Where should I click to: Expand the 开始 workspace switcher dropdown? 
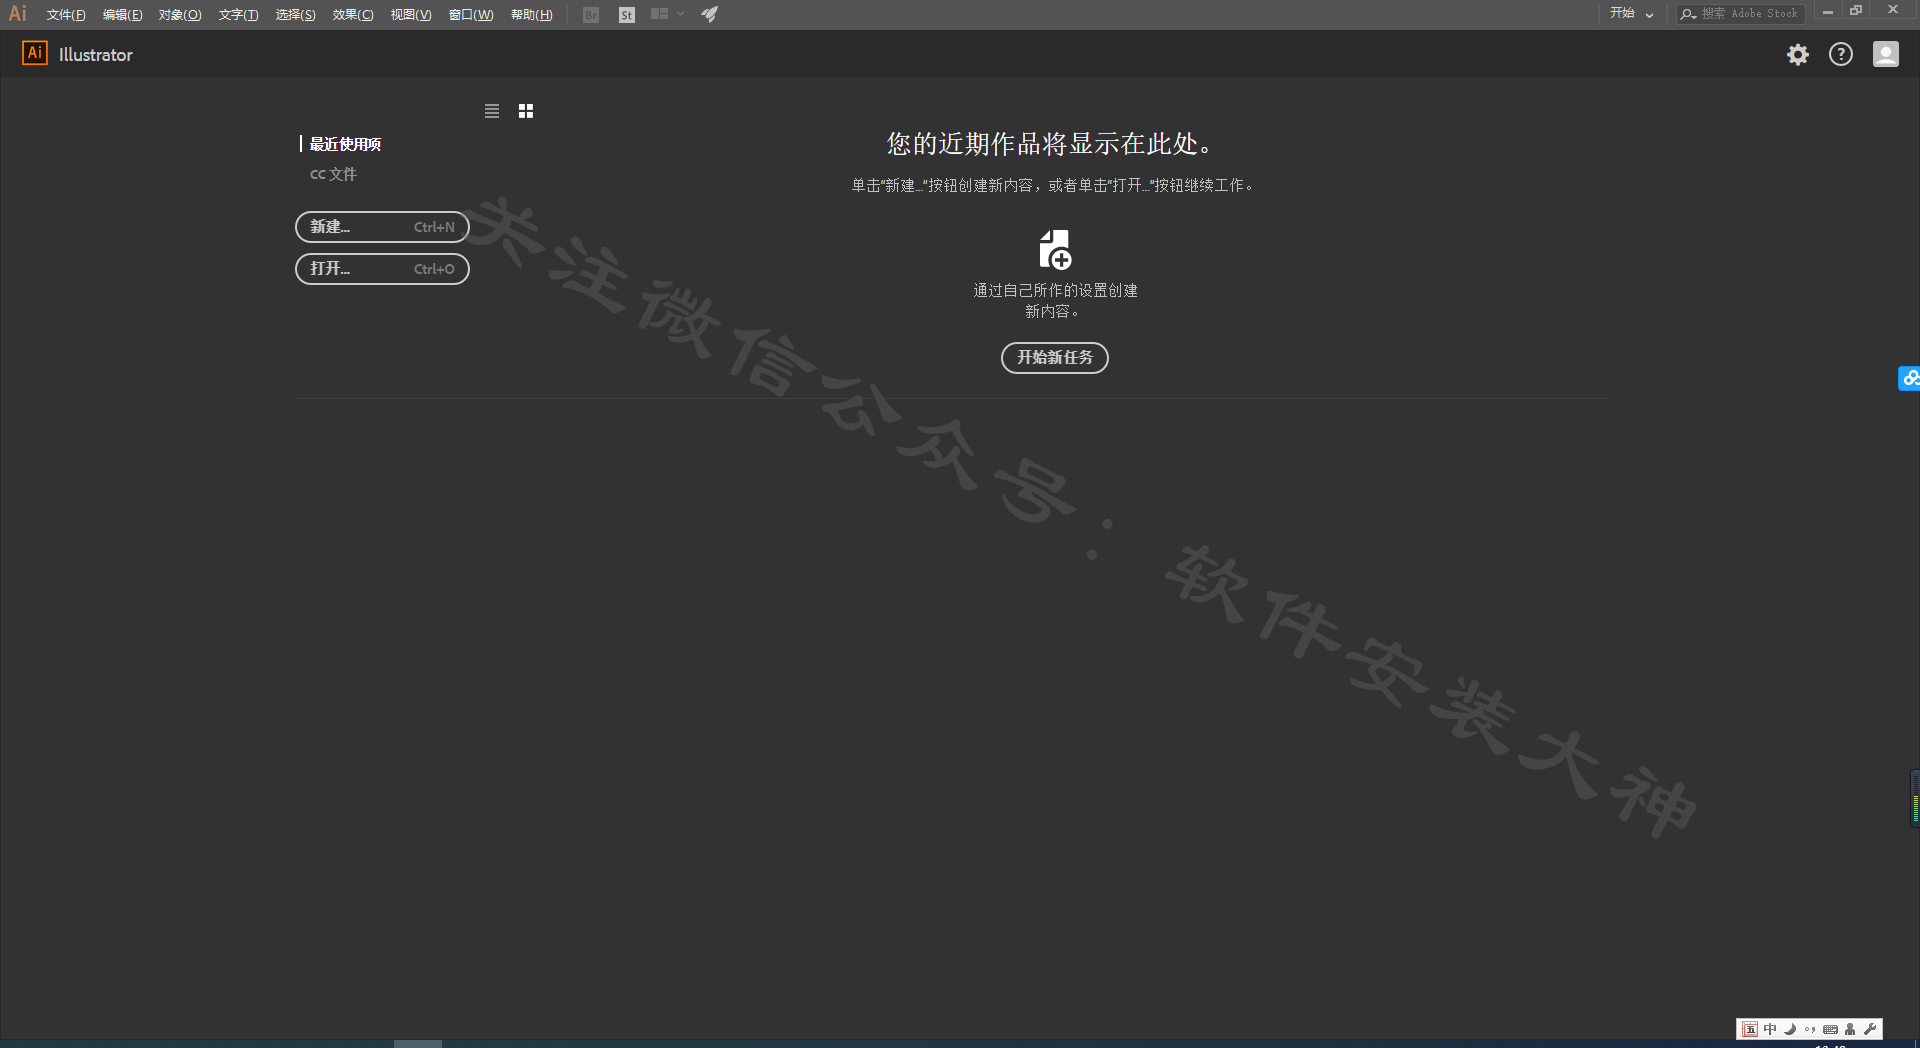tap(1632, 14)
